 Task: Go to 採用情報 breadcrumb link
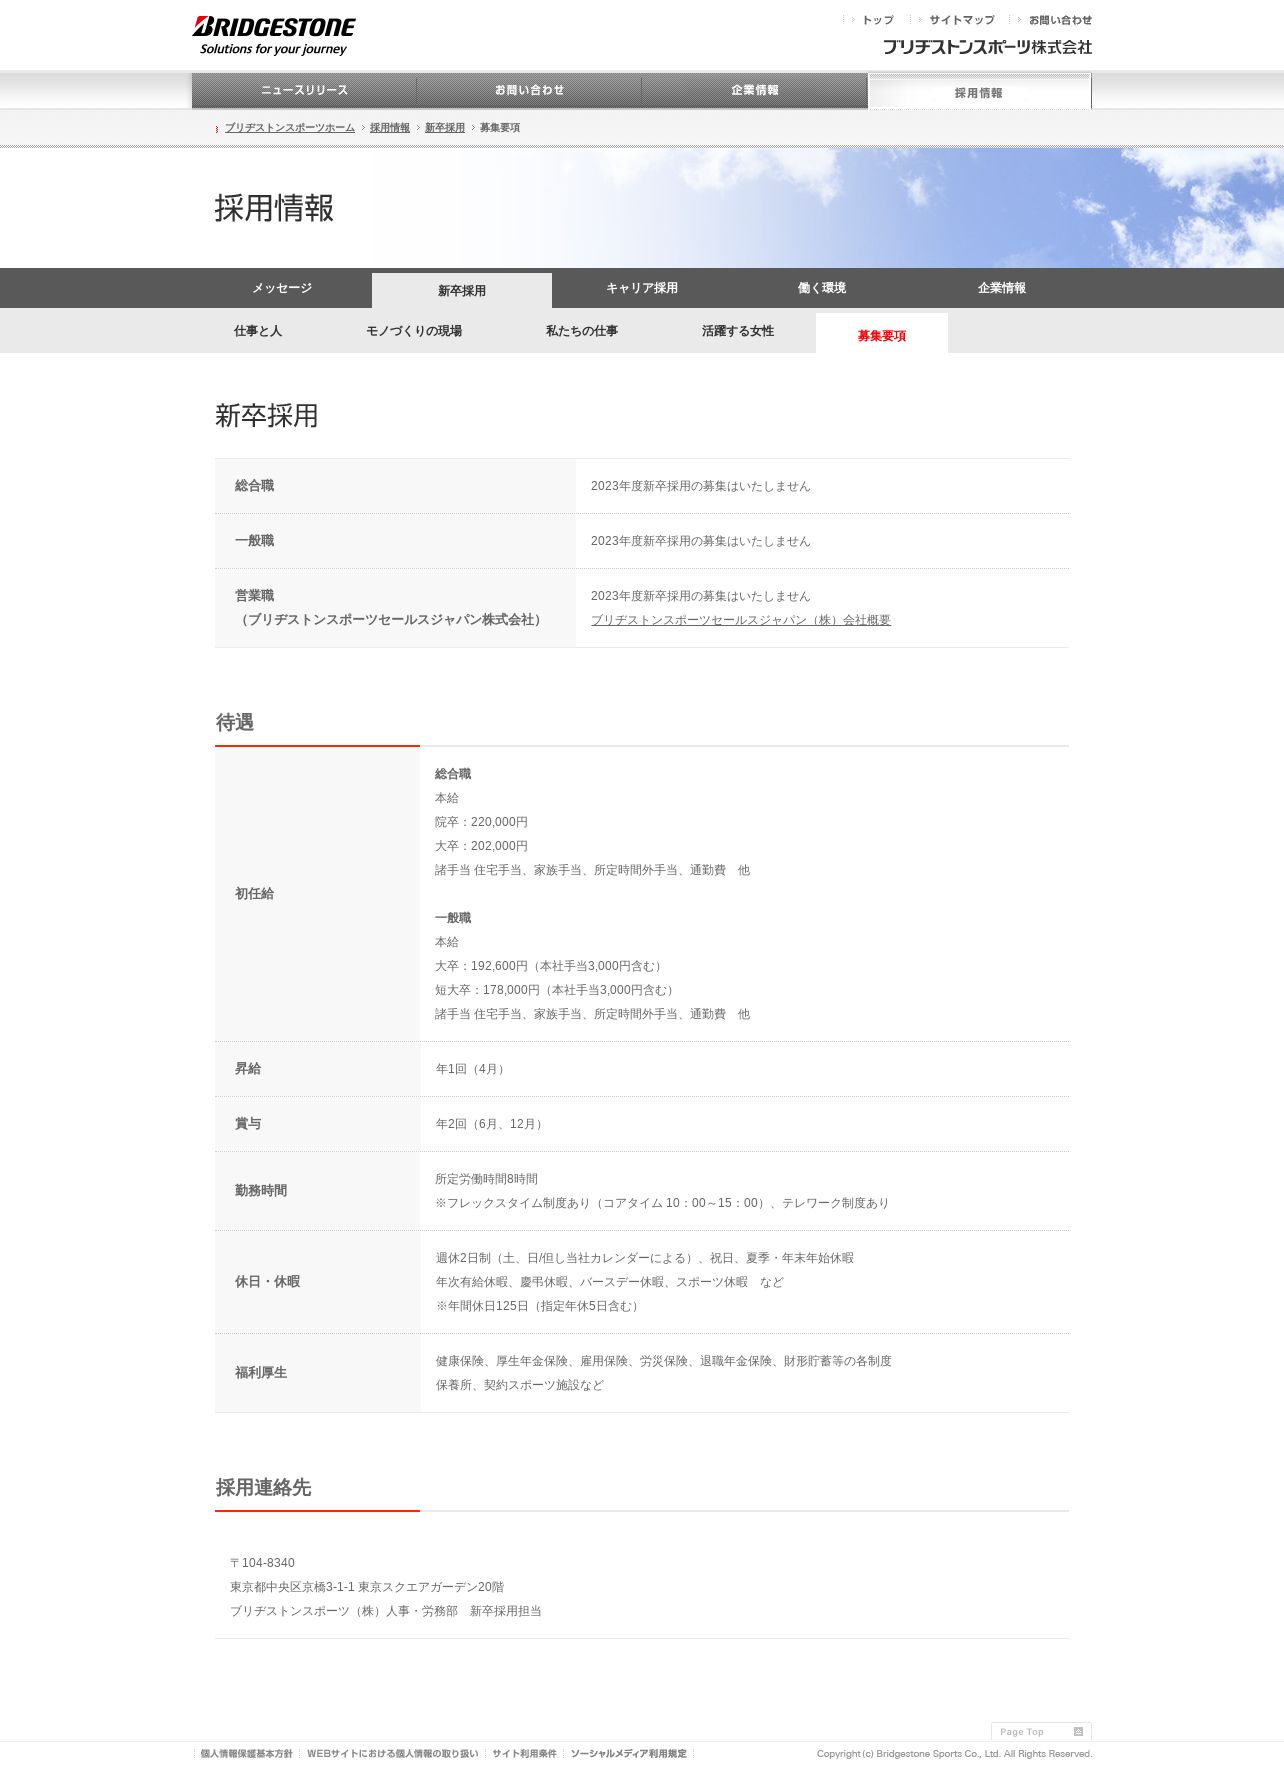389,128
